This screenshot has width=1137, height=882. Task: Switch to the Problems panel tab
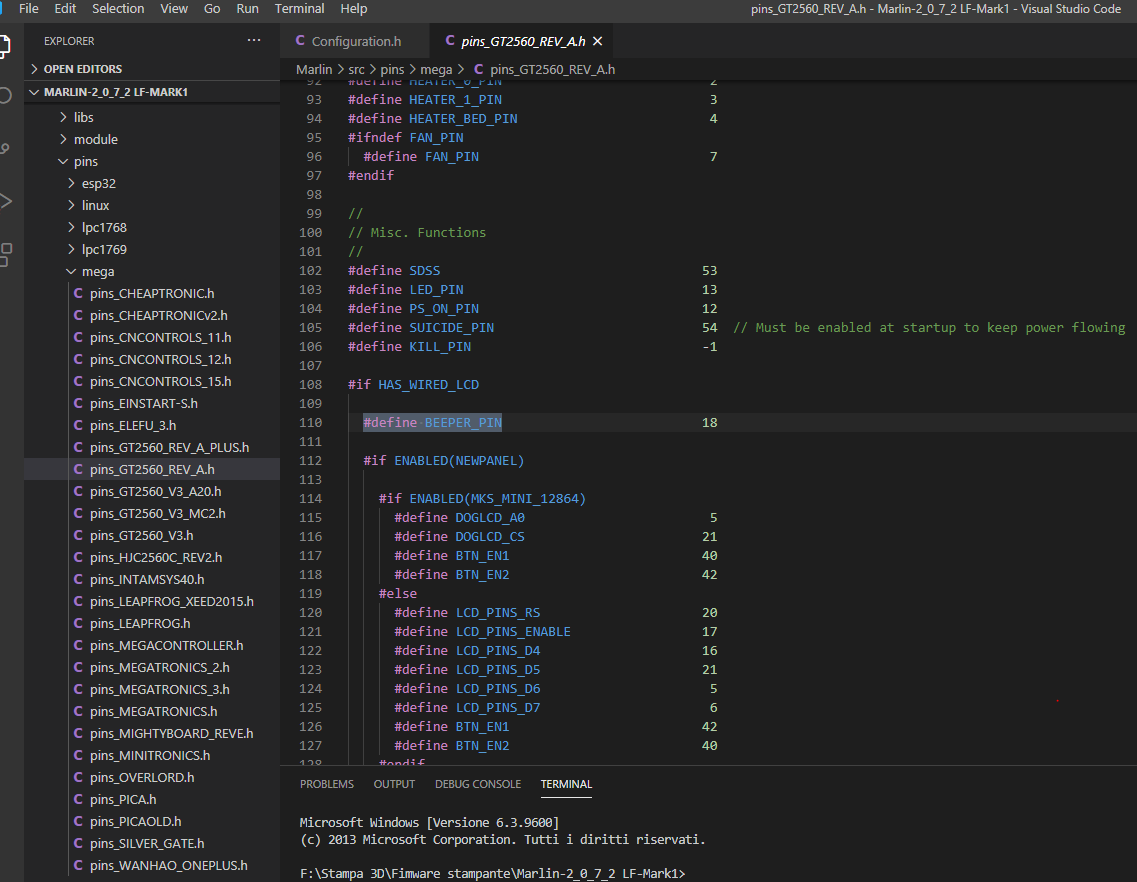click(327, 784)
